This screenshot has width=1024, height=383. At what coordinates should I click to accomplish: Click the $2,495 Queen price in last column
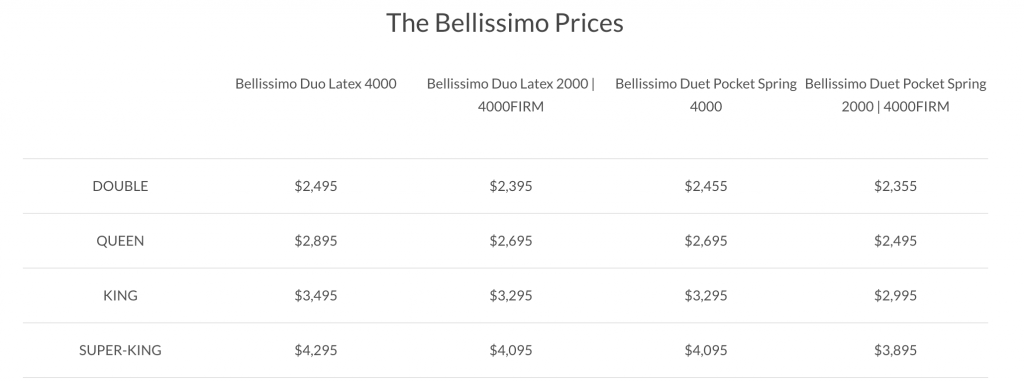(895, 241)
